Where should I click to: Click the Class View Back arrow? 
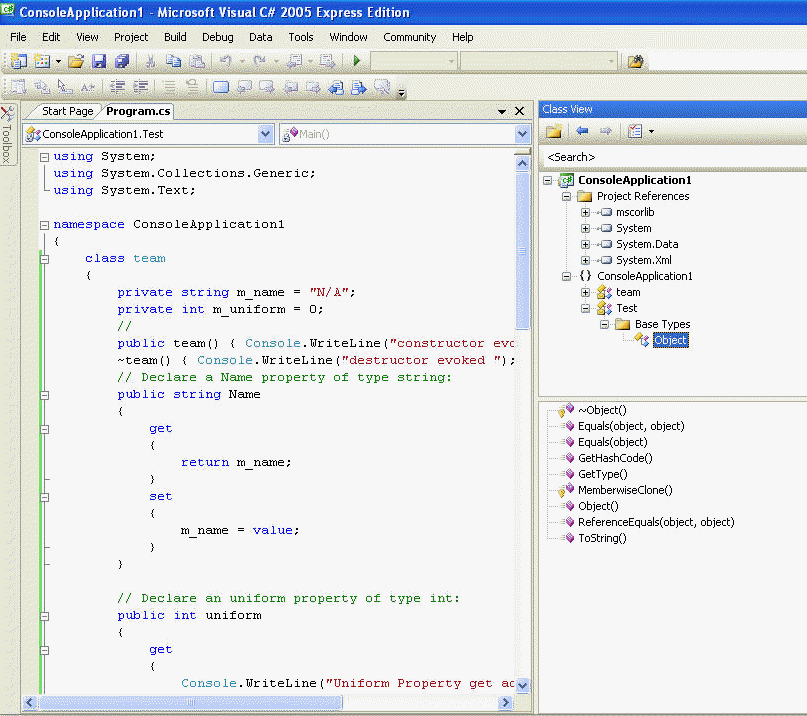581,131
